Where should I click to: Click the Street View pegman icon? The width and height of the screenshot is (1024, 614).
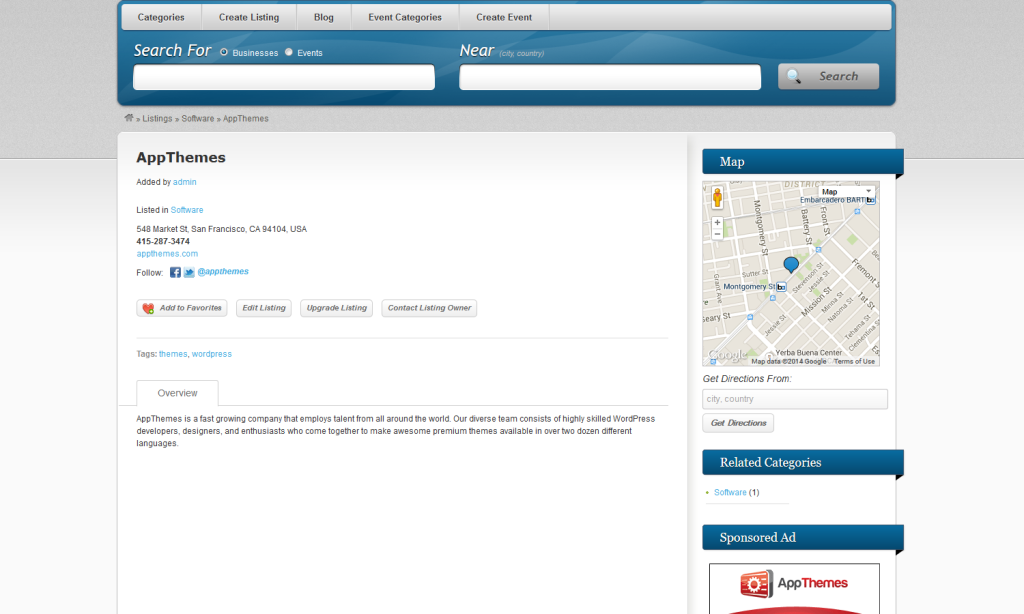717,197
